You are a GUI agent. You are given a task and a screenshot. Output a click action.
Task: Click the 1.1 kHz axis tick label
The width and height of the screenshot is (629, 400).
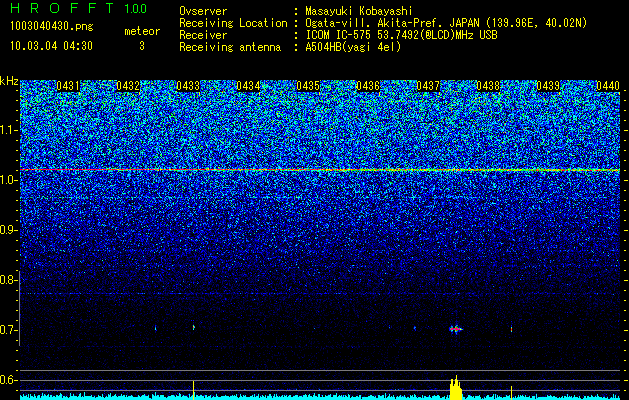pos(8,130)
